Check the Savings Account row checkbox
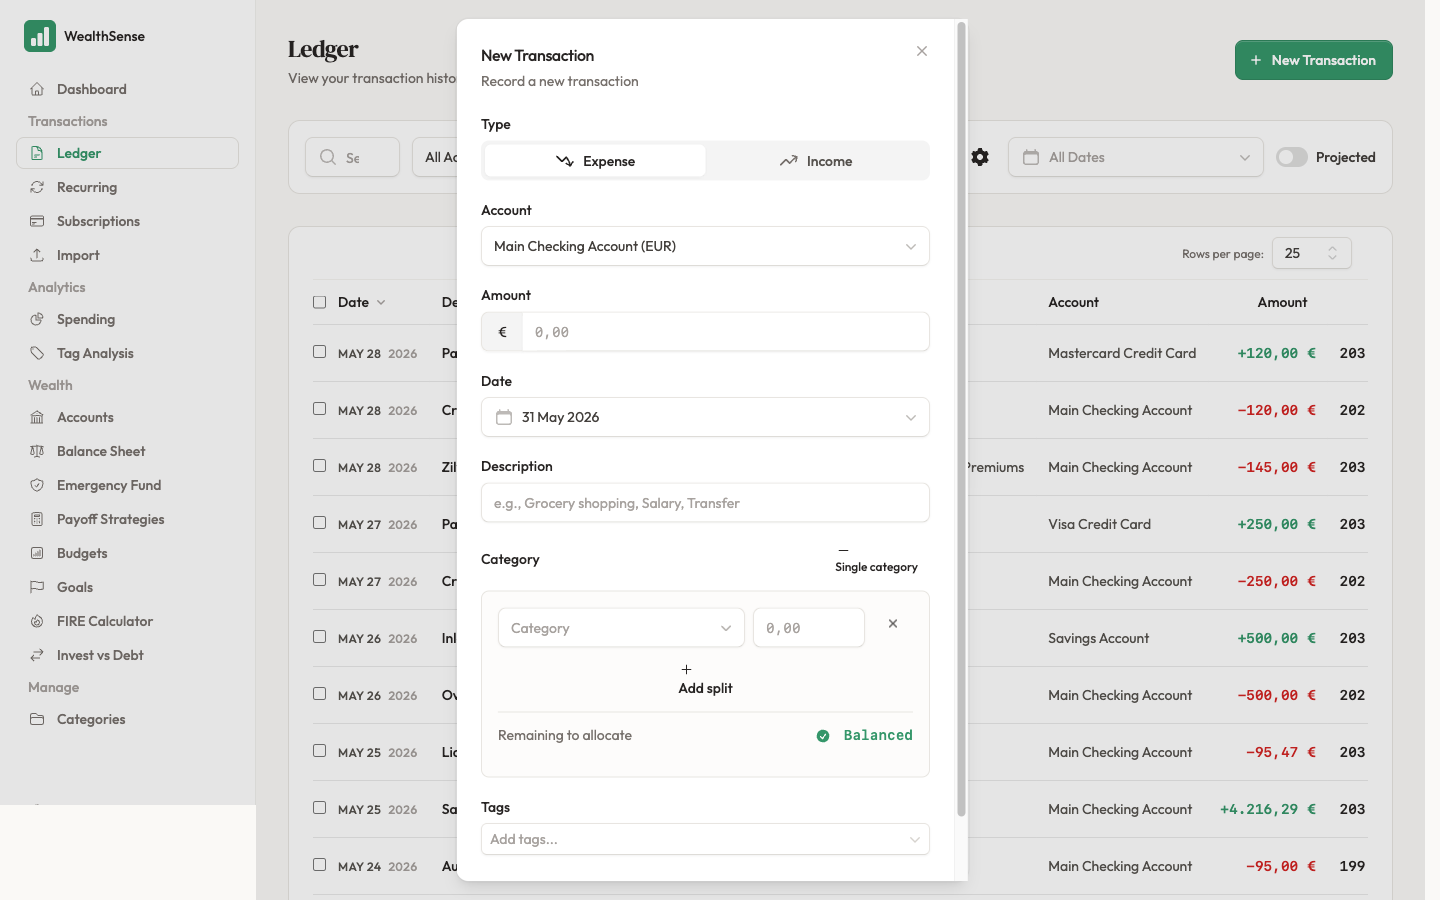 (x=319, y=637)
